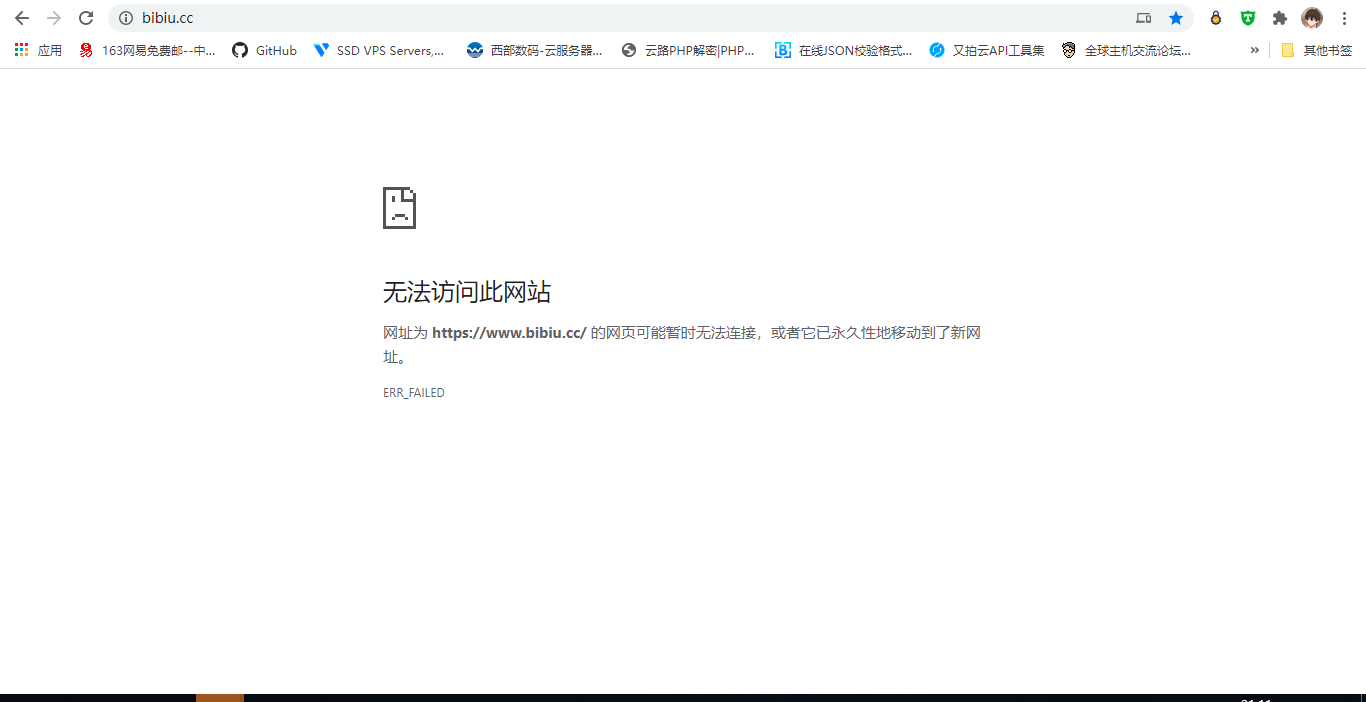
Task: Open the 西部数码-云服务器 bookmark
Action: [535, 50]
